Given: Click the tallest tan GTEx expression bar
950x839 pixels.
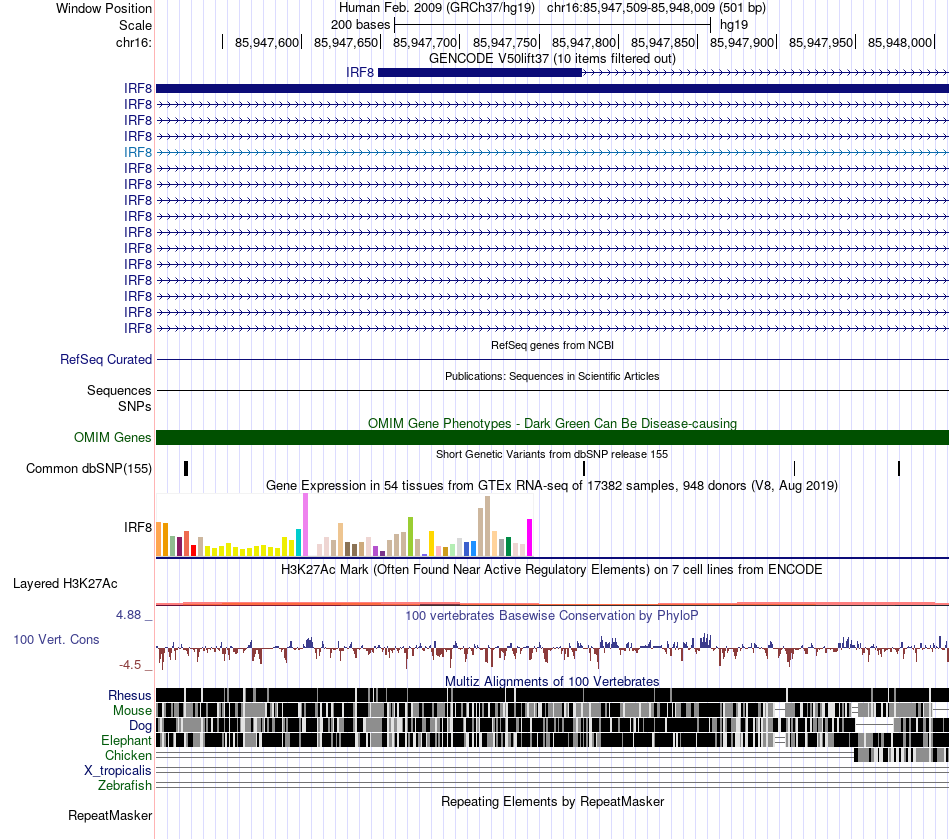Looking at the screenshot, I should pyautogui.click(x=487, y=526).
